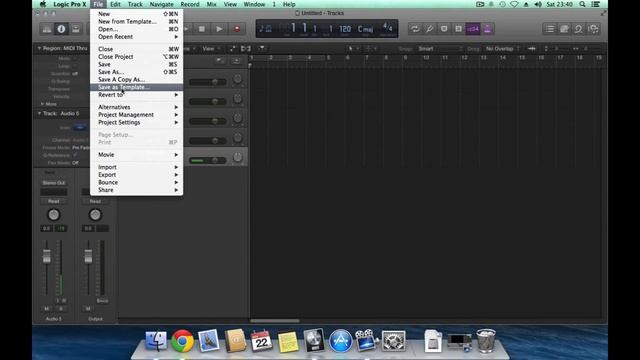Click the LCD display mode icon
Viewport: 640px width, 360px height.
[x=266, y=29]
